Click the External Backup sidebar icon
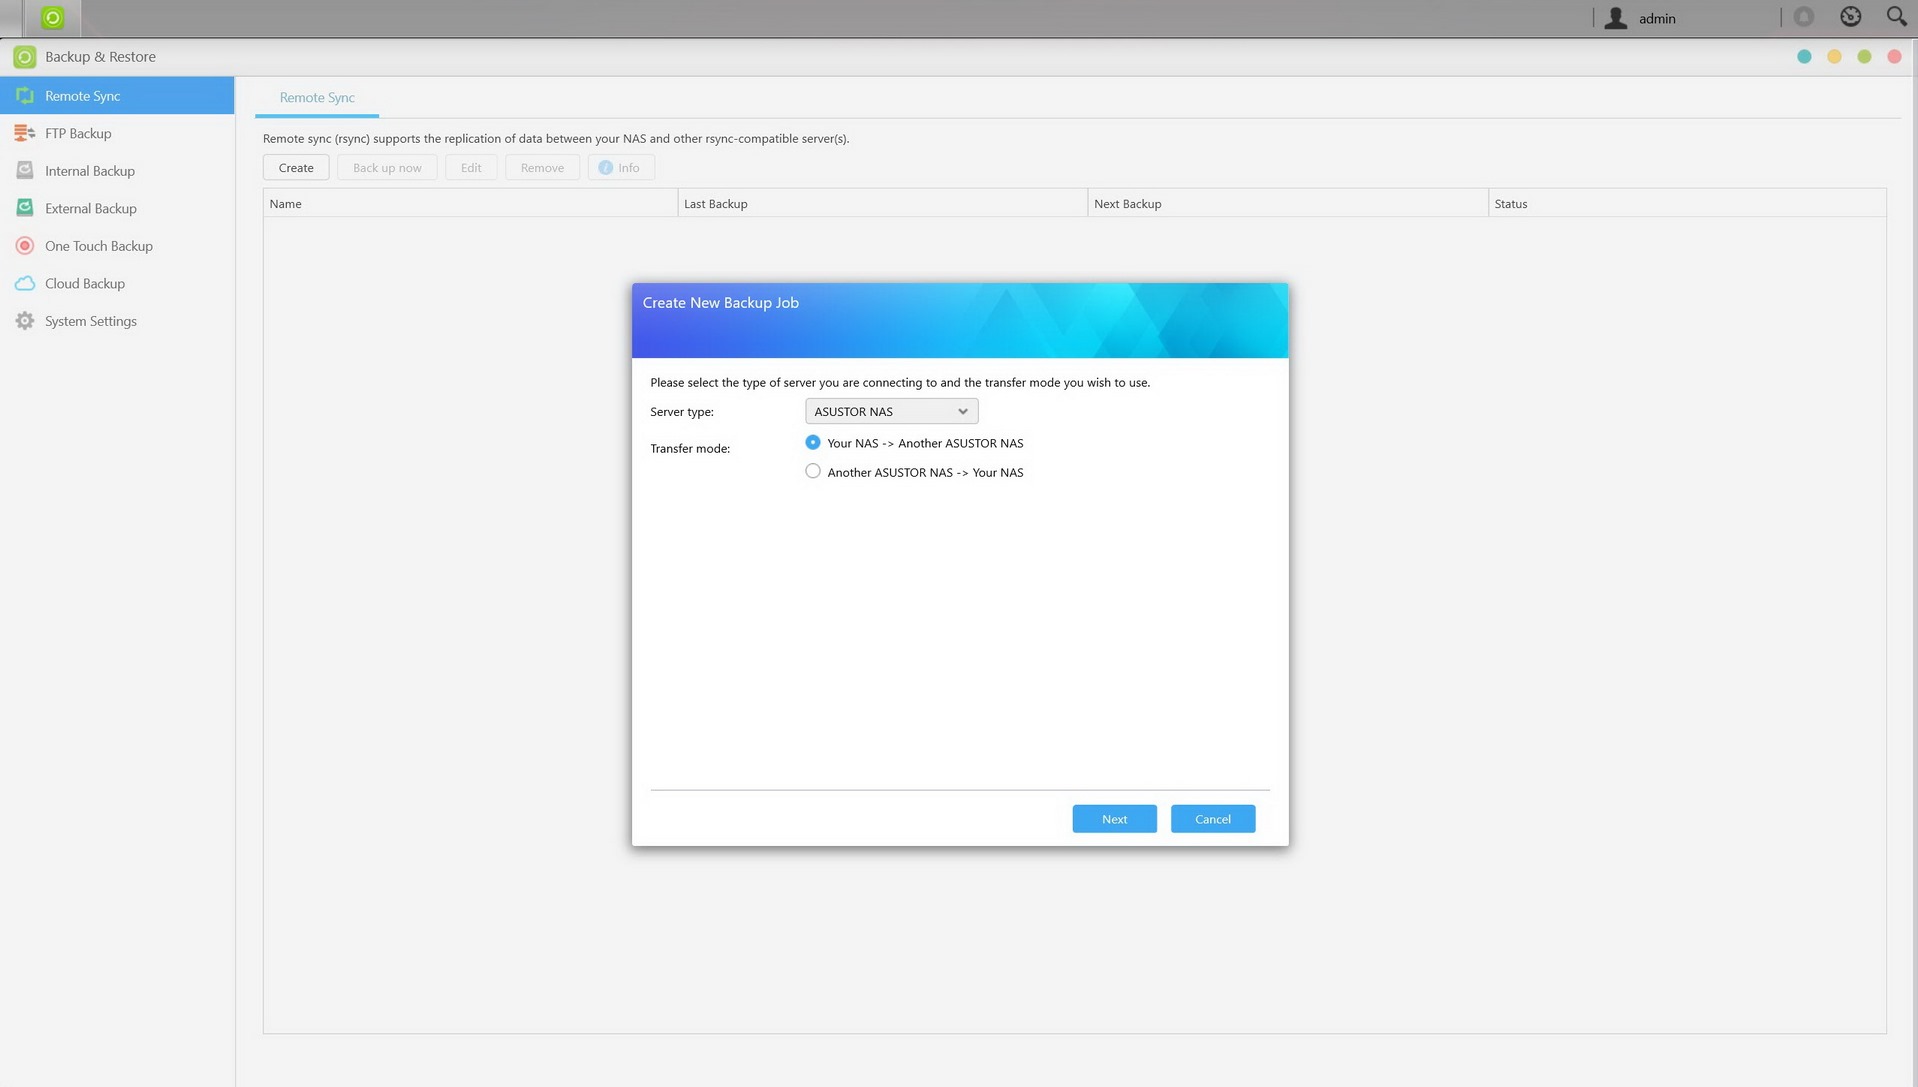Screen dimensions: 1918x1087 click(x=25, y=208)
